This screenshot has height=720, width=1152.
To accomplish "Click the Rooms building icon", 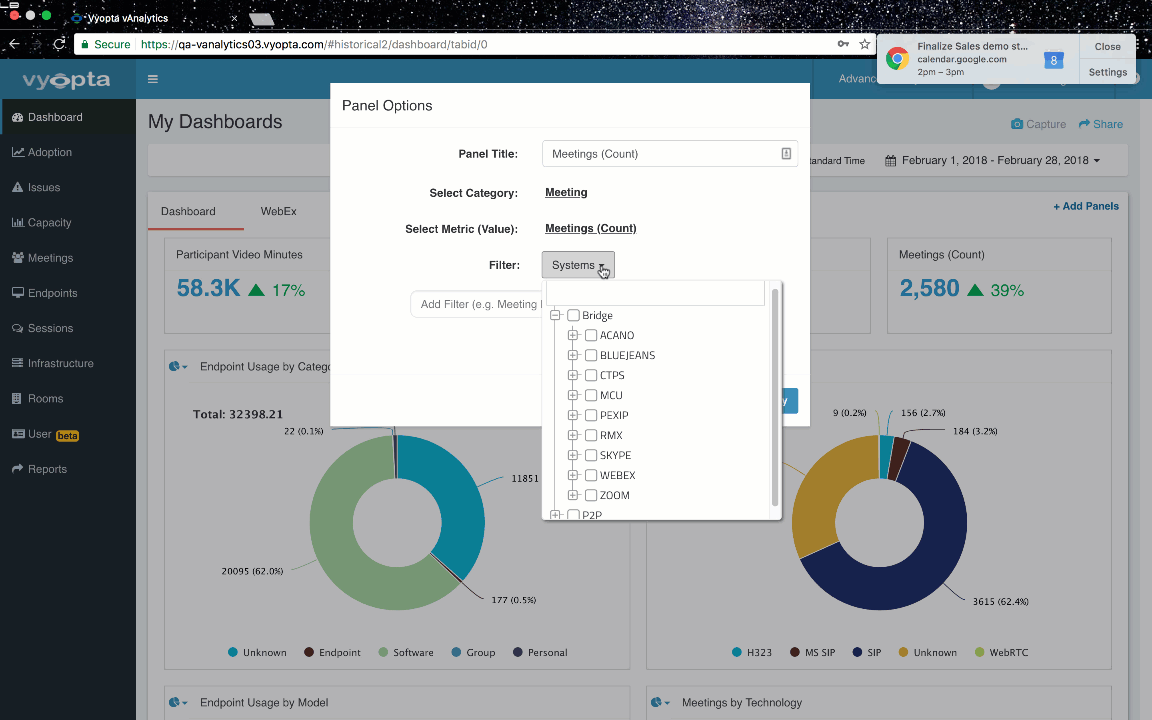I will (x=18, y=399).
